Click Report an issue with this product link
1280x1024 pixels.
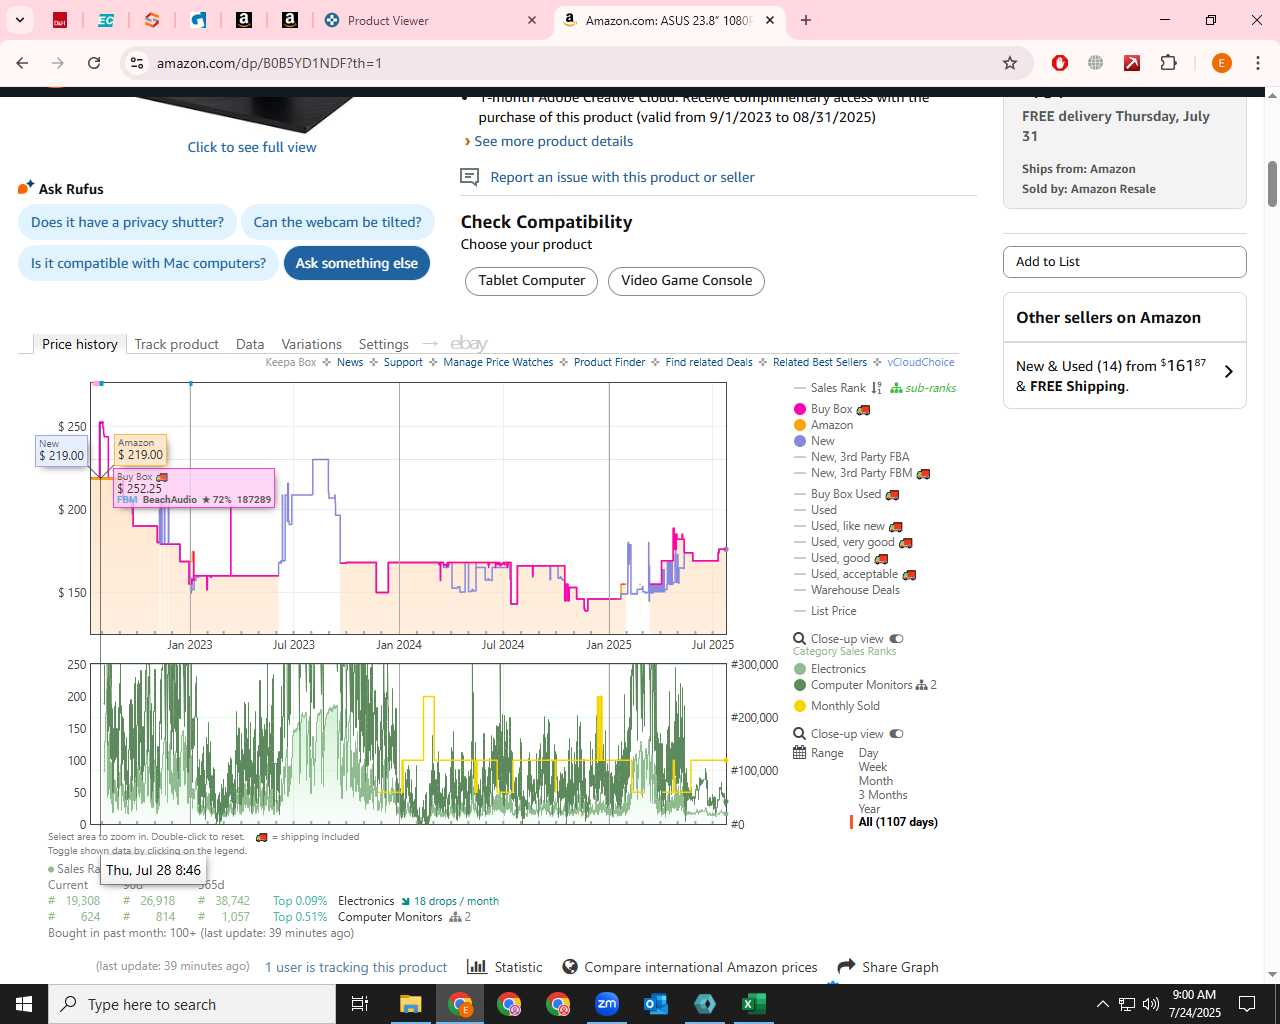pyautogui.click(x=622, y=177)
